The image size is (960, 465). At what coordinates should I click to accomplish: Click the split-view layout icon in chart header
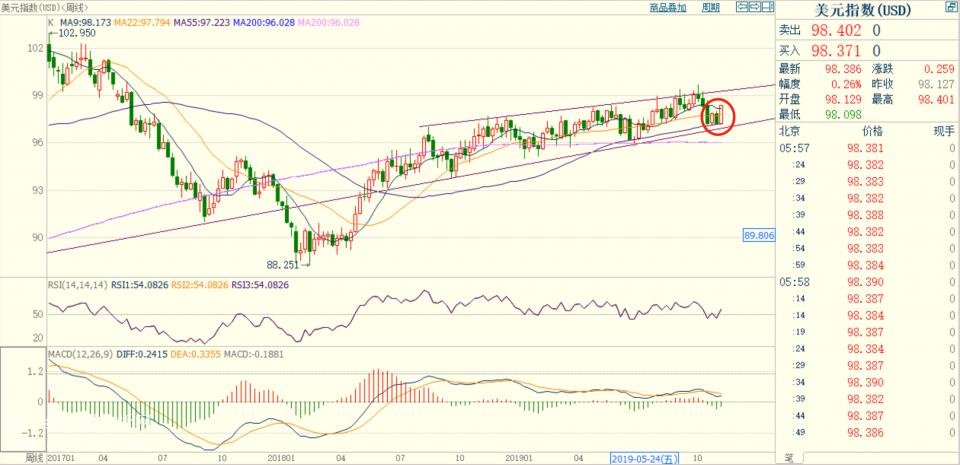(768, 7)
